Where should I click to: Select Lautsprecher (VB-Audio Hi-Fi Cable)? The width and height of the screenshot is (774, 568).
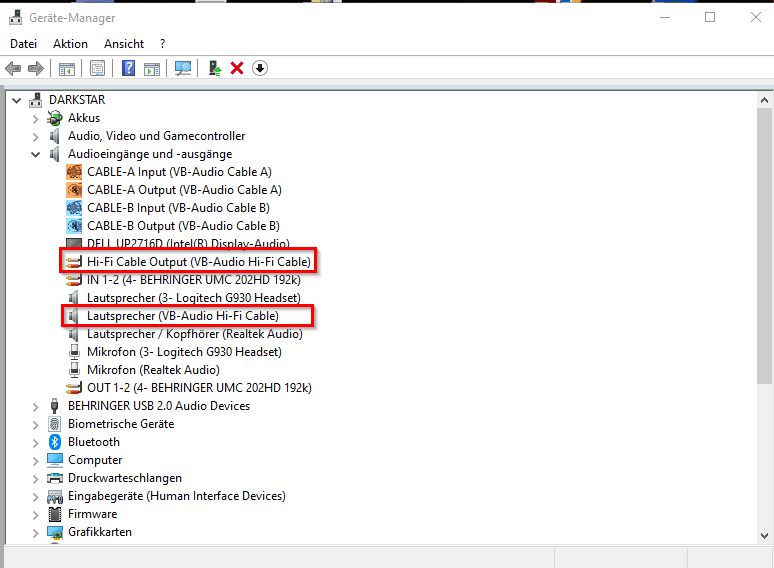[x=183, y=316]
